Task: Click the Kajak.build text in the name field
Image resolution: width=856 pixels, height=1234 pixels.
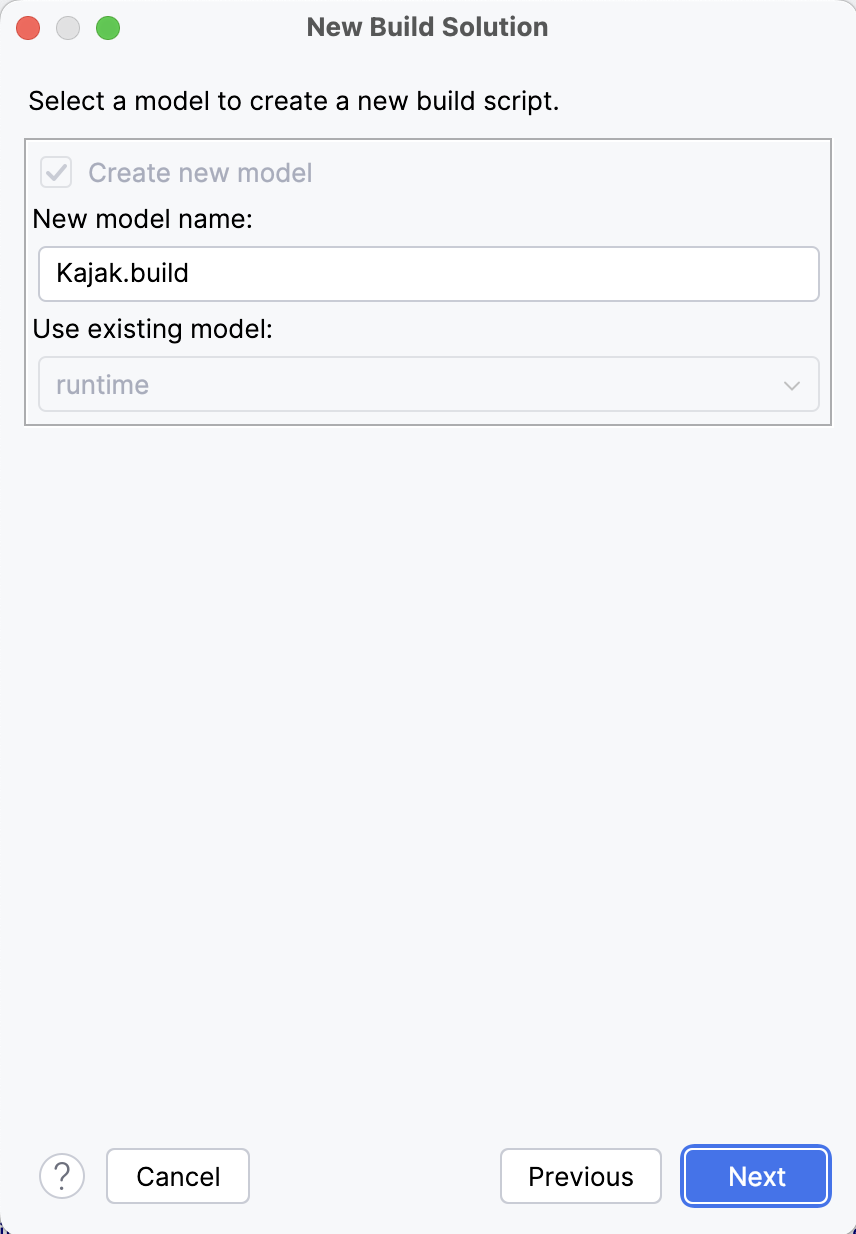Action: (x=122, y=274)
